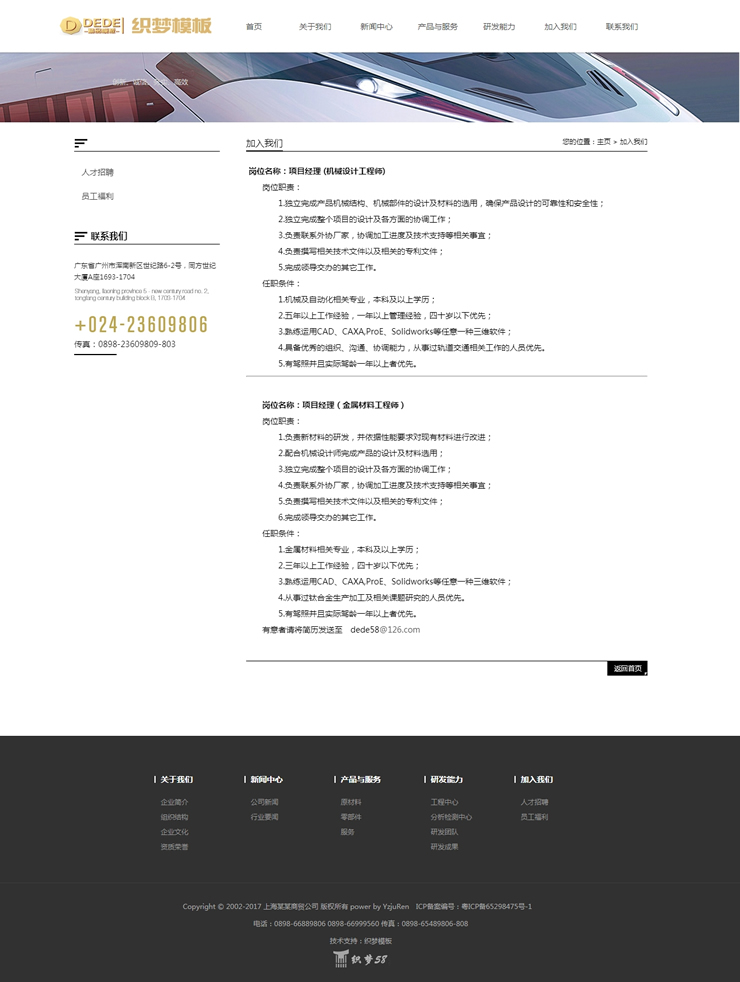The height and width of the screenshot is (982, 740).
Task: Click the 织梦58 footer logo
Action: click(360, 960)
